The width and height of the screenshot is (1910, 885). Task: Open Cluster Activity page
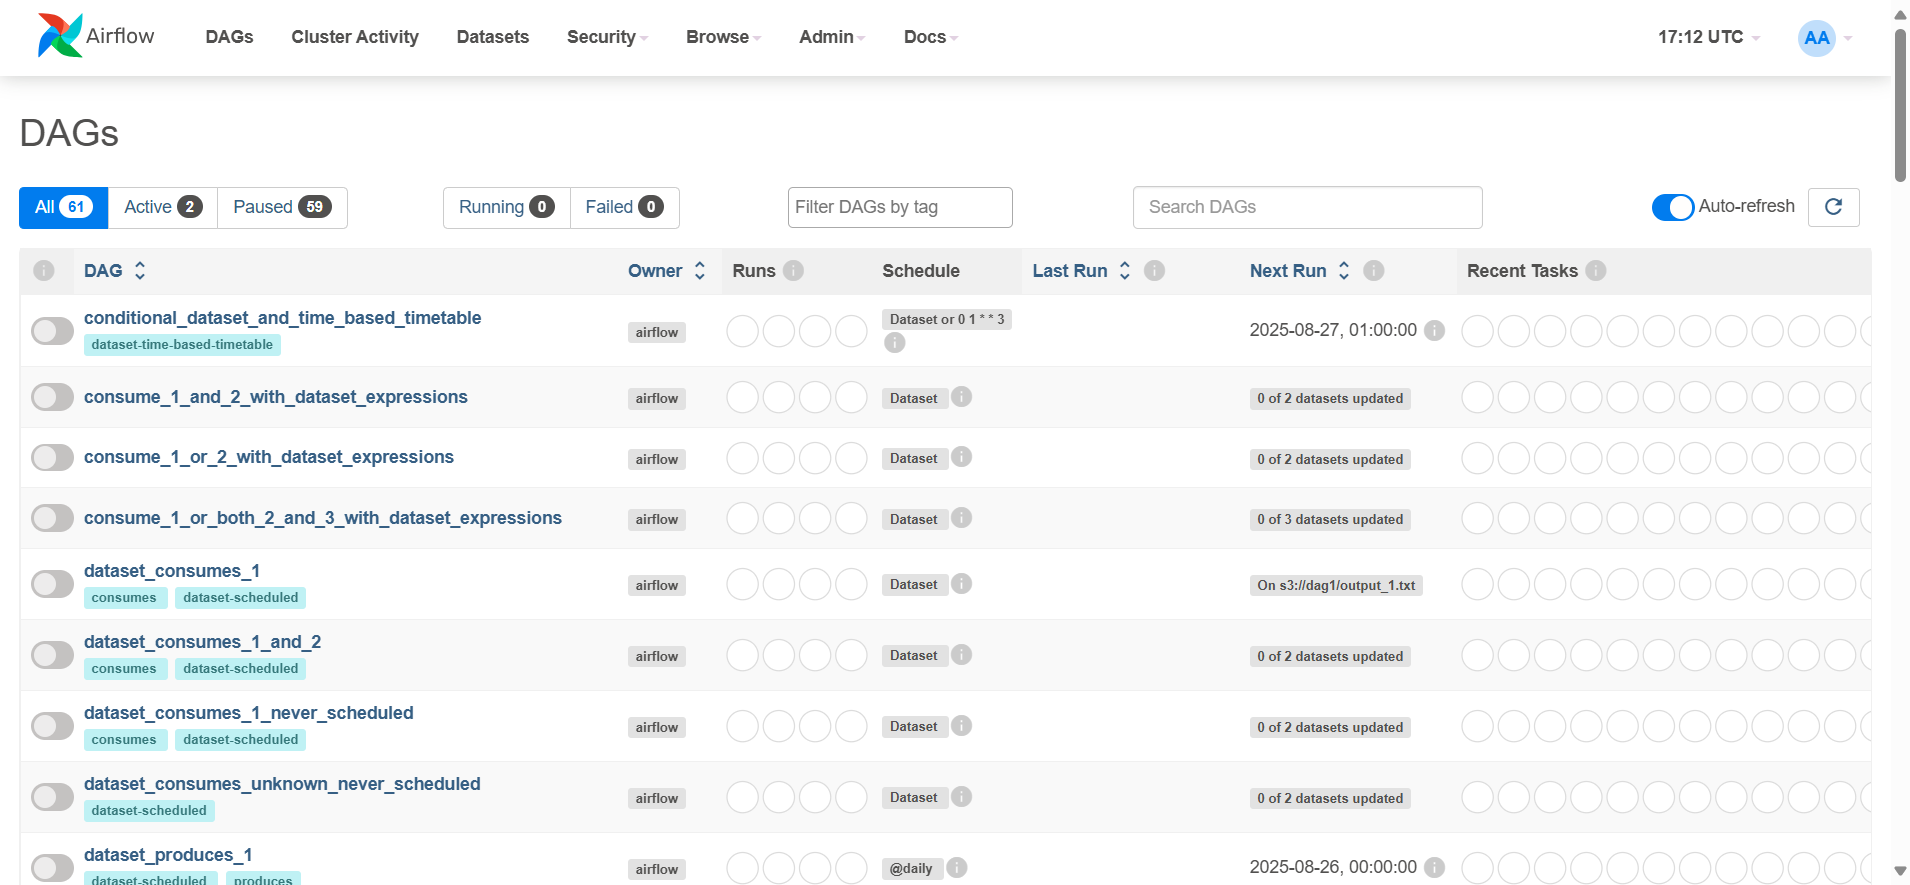click(x=355, y=37)
